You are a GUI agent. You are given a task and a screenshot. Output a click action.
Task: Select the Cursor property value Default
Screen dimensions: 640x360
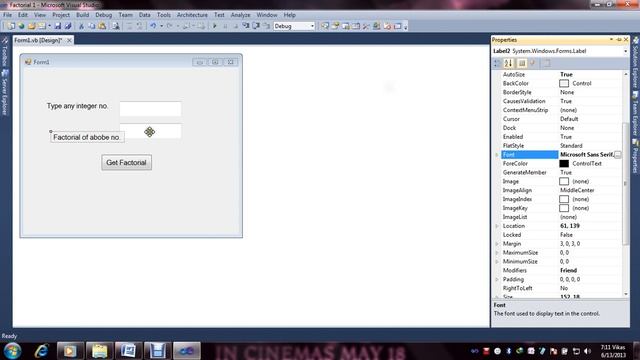coord(569,119)
